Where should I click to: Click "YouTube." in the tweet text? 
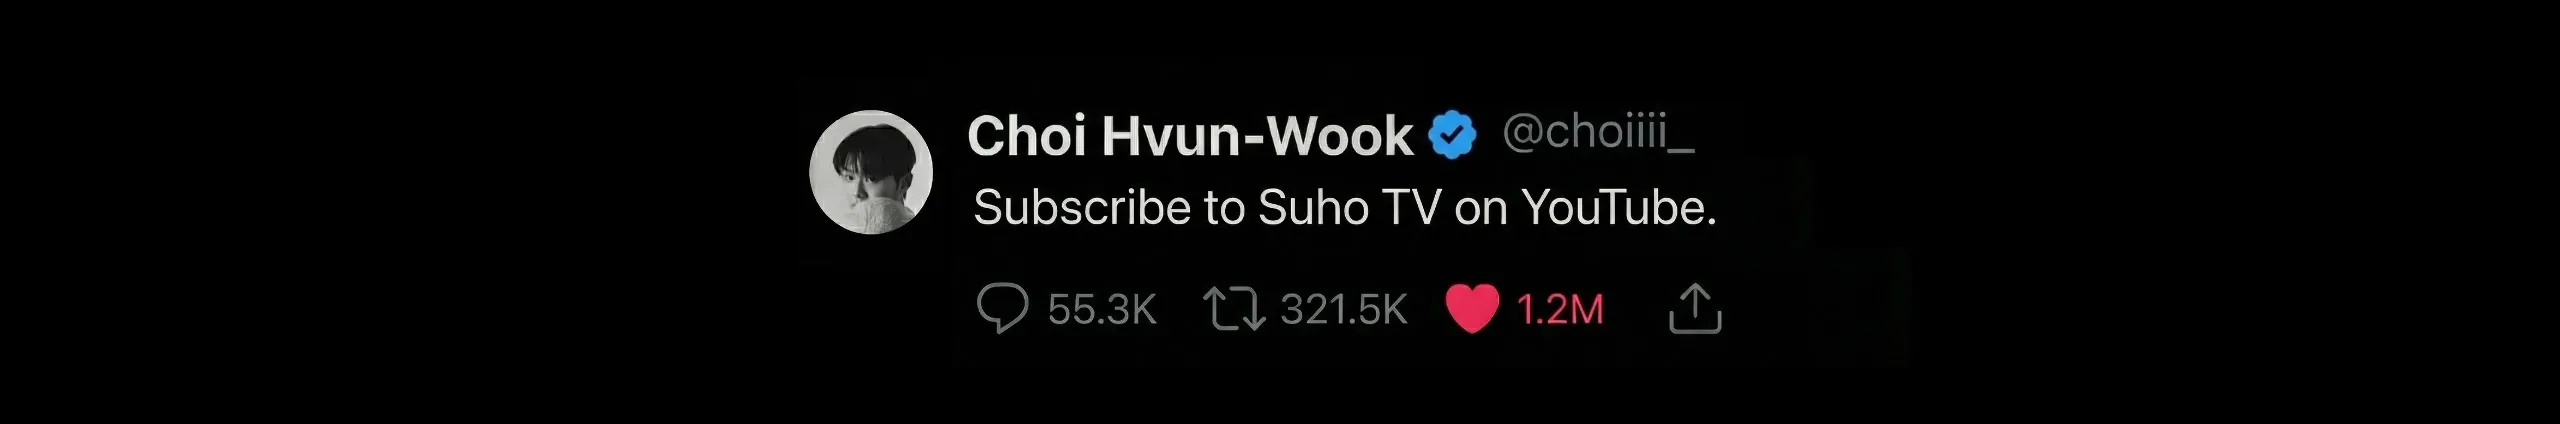(x=1619, y=208)
